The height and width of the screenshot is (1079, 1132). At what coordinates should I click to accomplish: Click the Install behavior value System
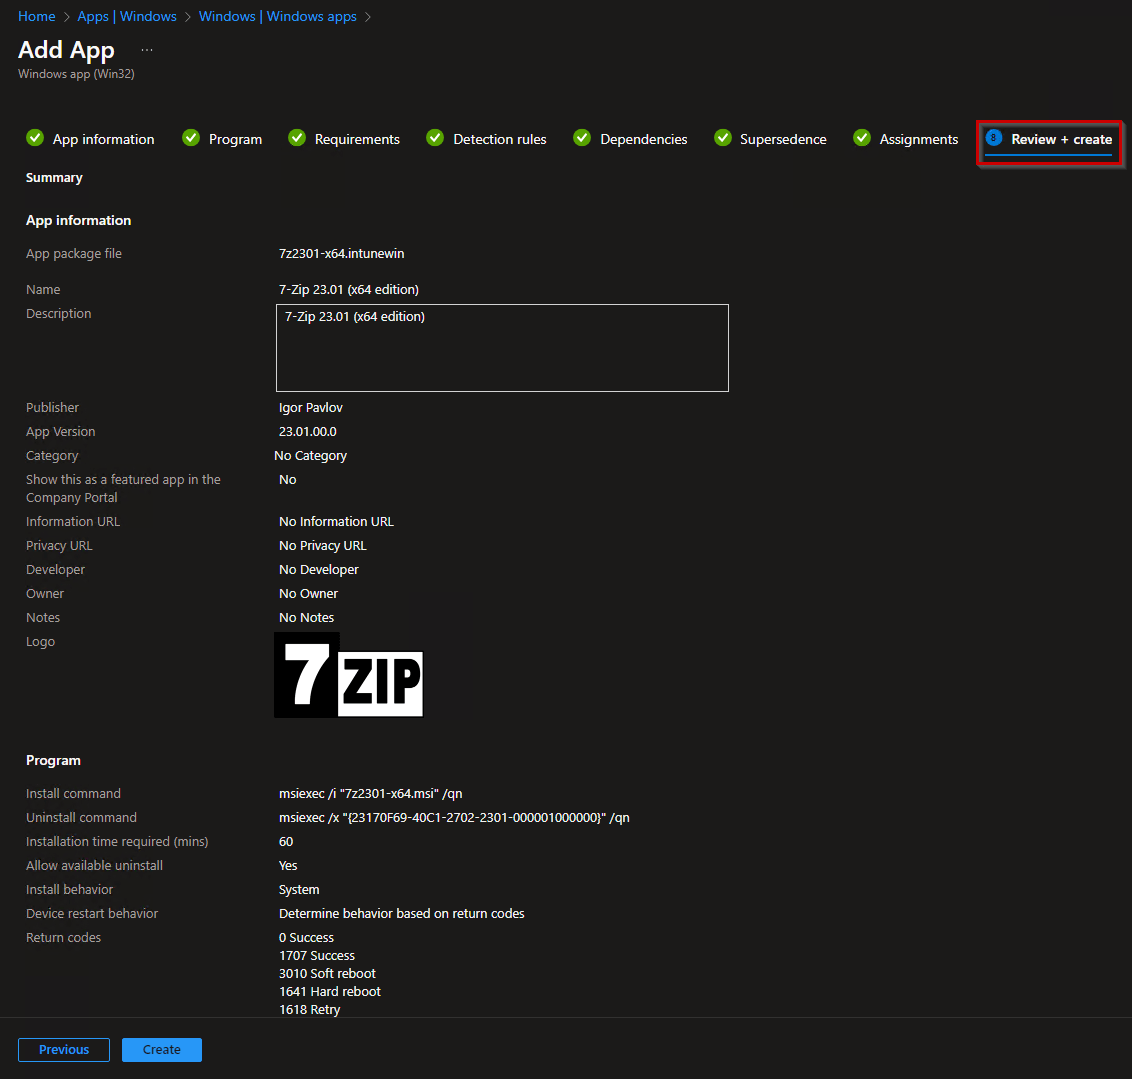299,890
